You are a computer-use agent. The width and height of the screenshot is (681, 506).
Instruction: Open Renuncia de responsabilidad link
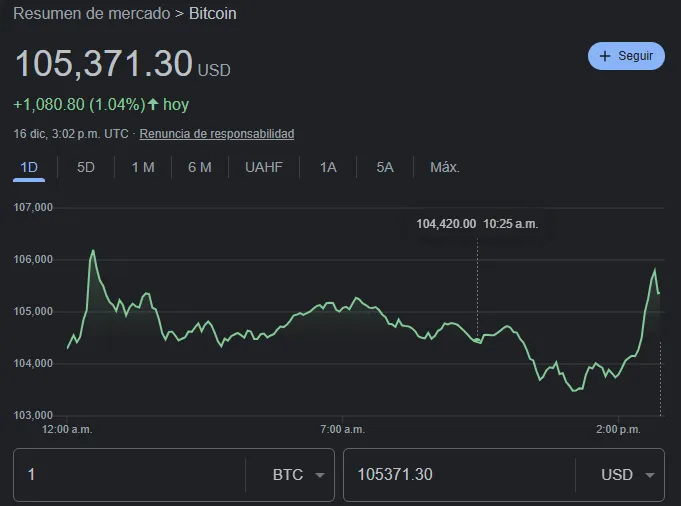click(217, 134)
